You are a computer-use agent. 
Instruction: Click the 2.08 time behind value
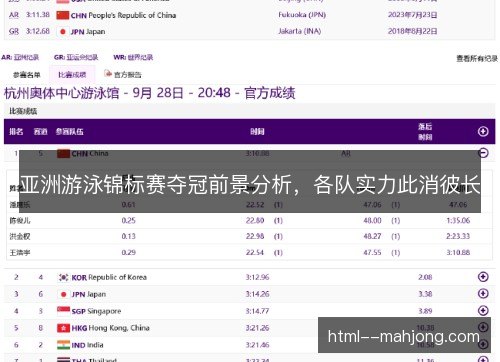425,277
